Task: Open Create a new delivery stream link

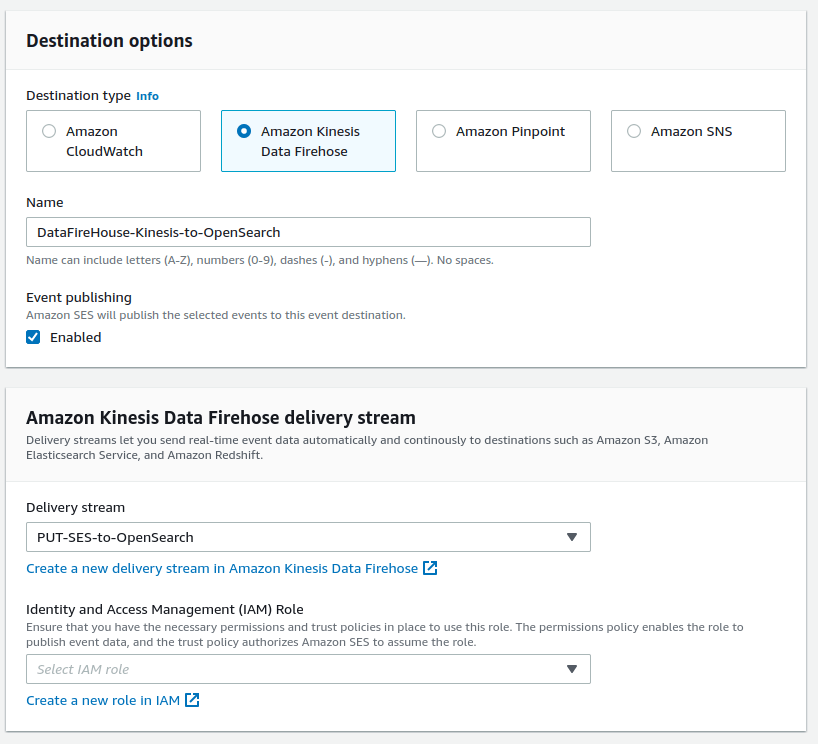Action: 222,568
